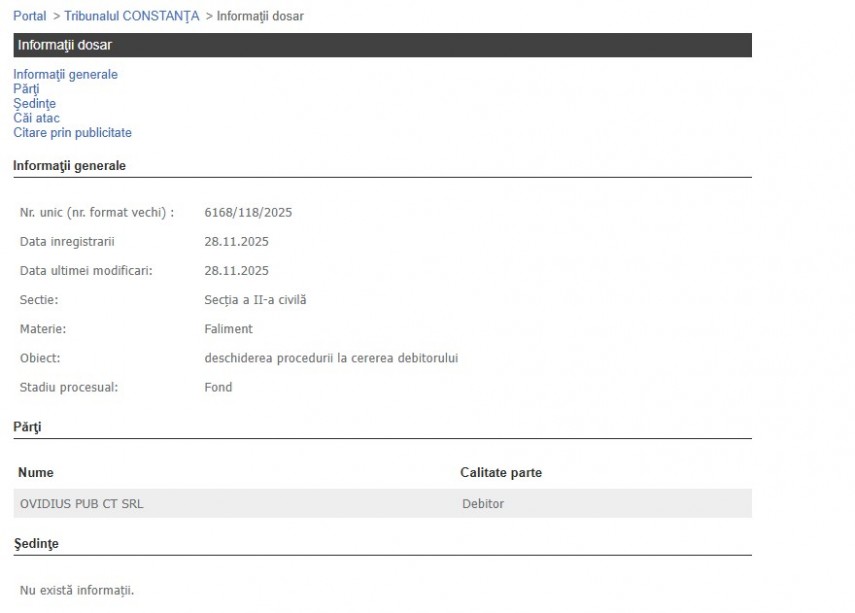Click the Fond procedural stage value
855x613 pixels.
point(218,387)
